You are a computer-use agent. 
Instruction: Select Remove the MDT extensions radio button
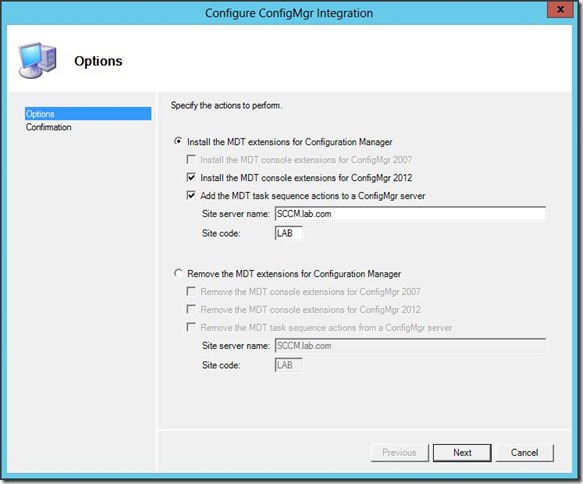click(178, 274)
